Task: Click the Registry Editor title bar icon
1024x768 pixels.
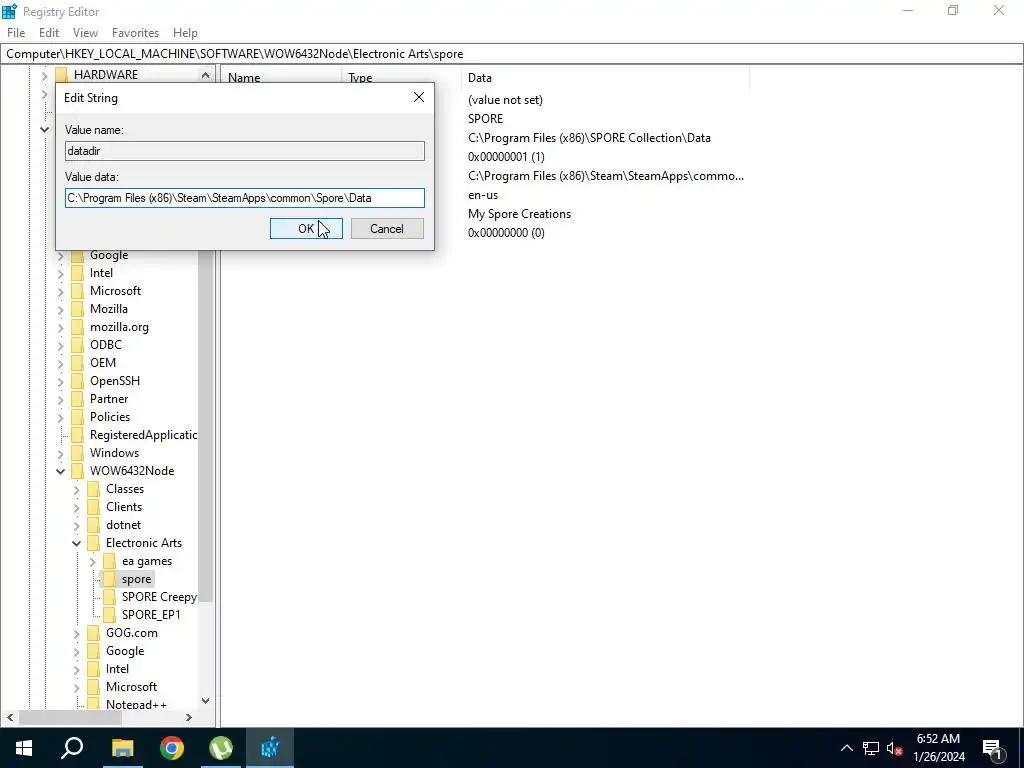Action: coord(9,11)
